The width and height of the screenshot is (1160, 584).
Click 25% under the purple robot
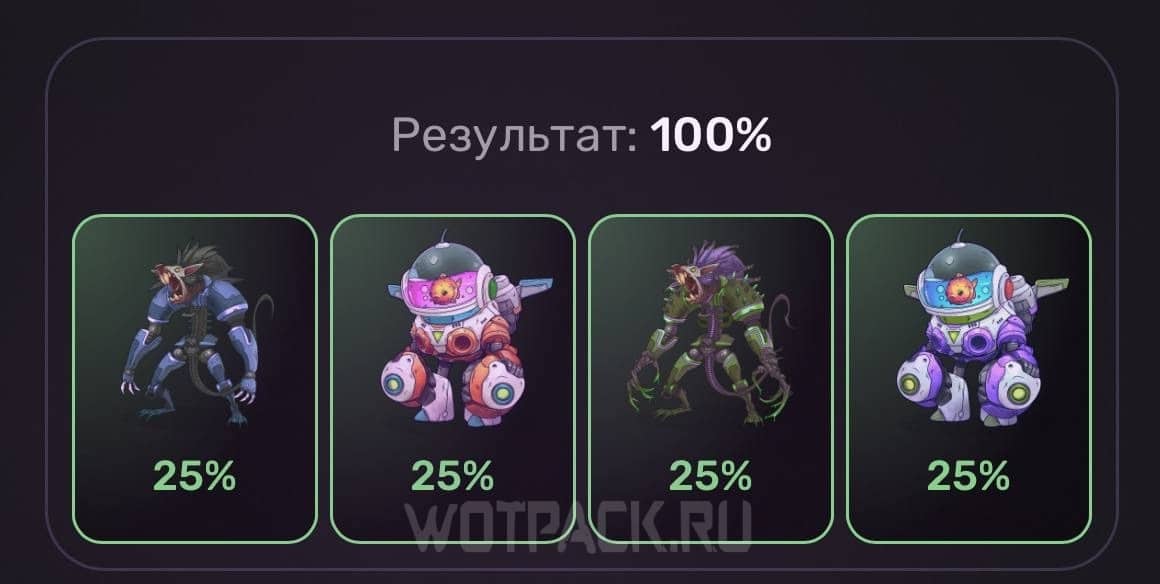coord(968,477)
